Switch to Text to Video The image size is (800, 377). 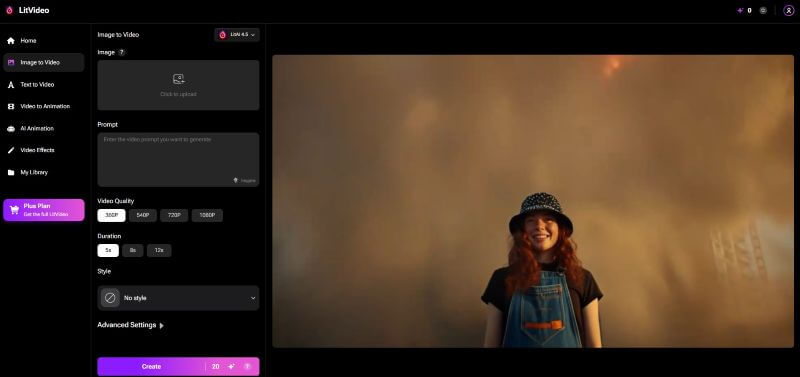[43, 85]
